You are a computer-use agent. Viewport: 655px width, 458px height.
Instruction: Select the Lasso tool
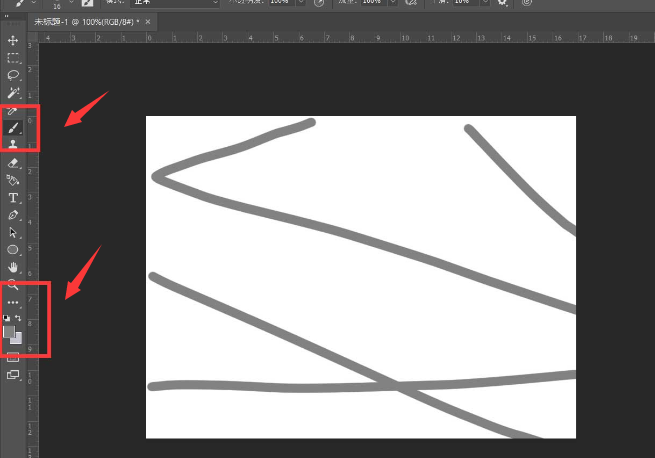point(13,75)
